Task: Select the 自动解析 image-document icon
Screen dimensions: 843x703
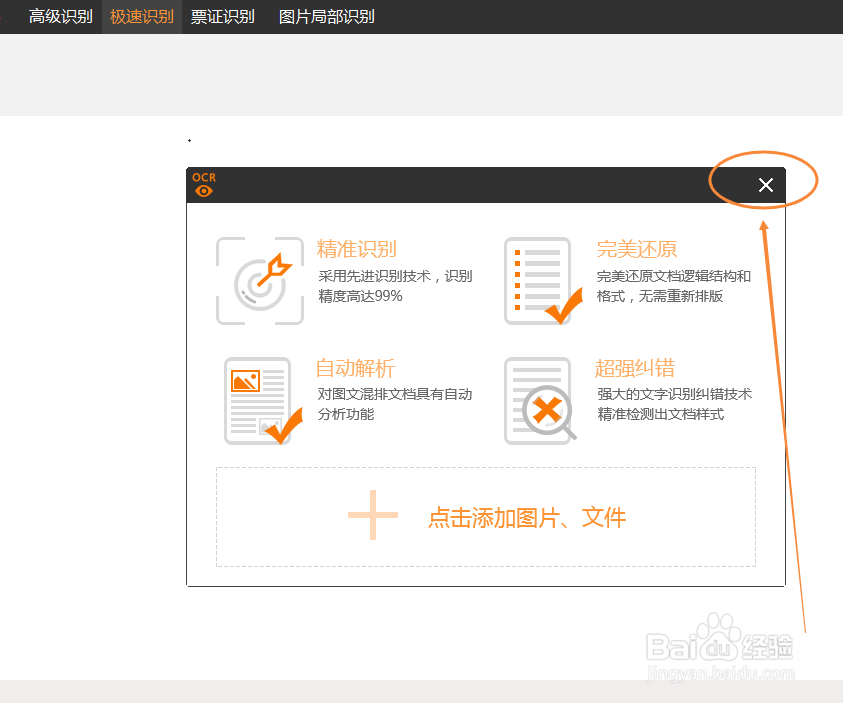Action: pyautogui.click(x=260, y=400)
